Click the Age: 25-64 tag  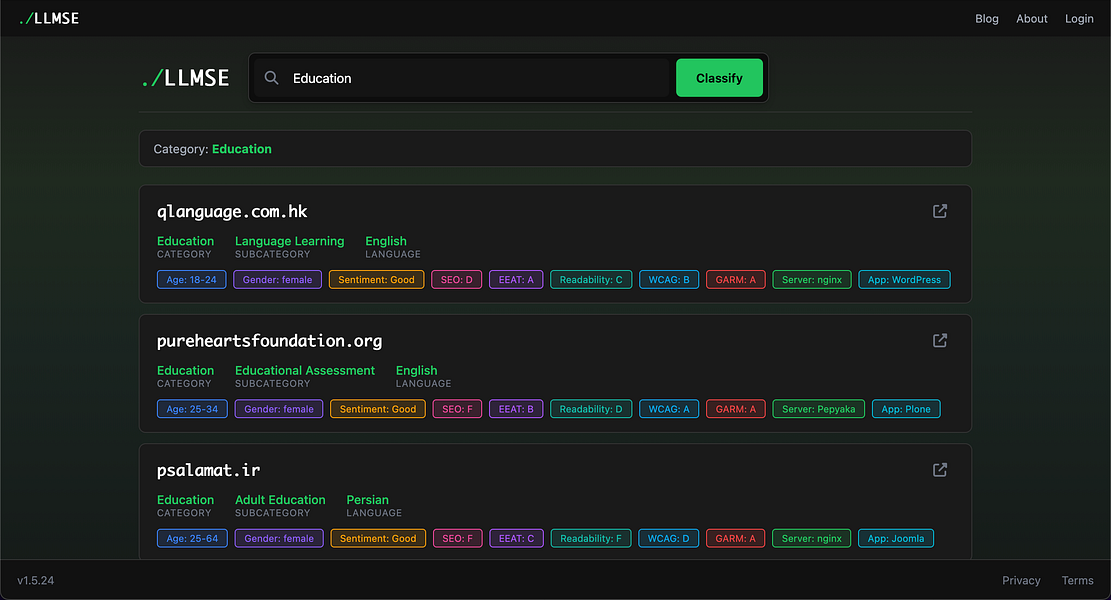tap(192, 538)
